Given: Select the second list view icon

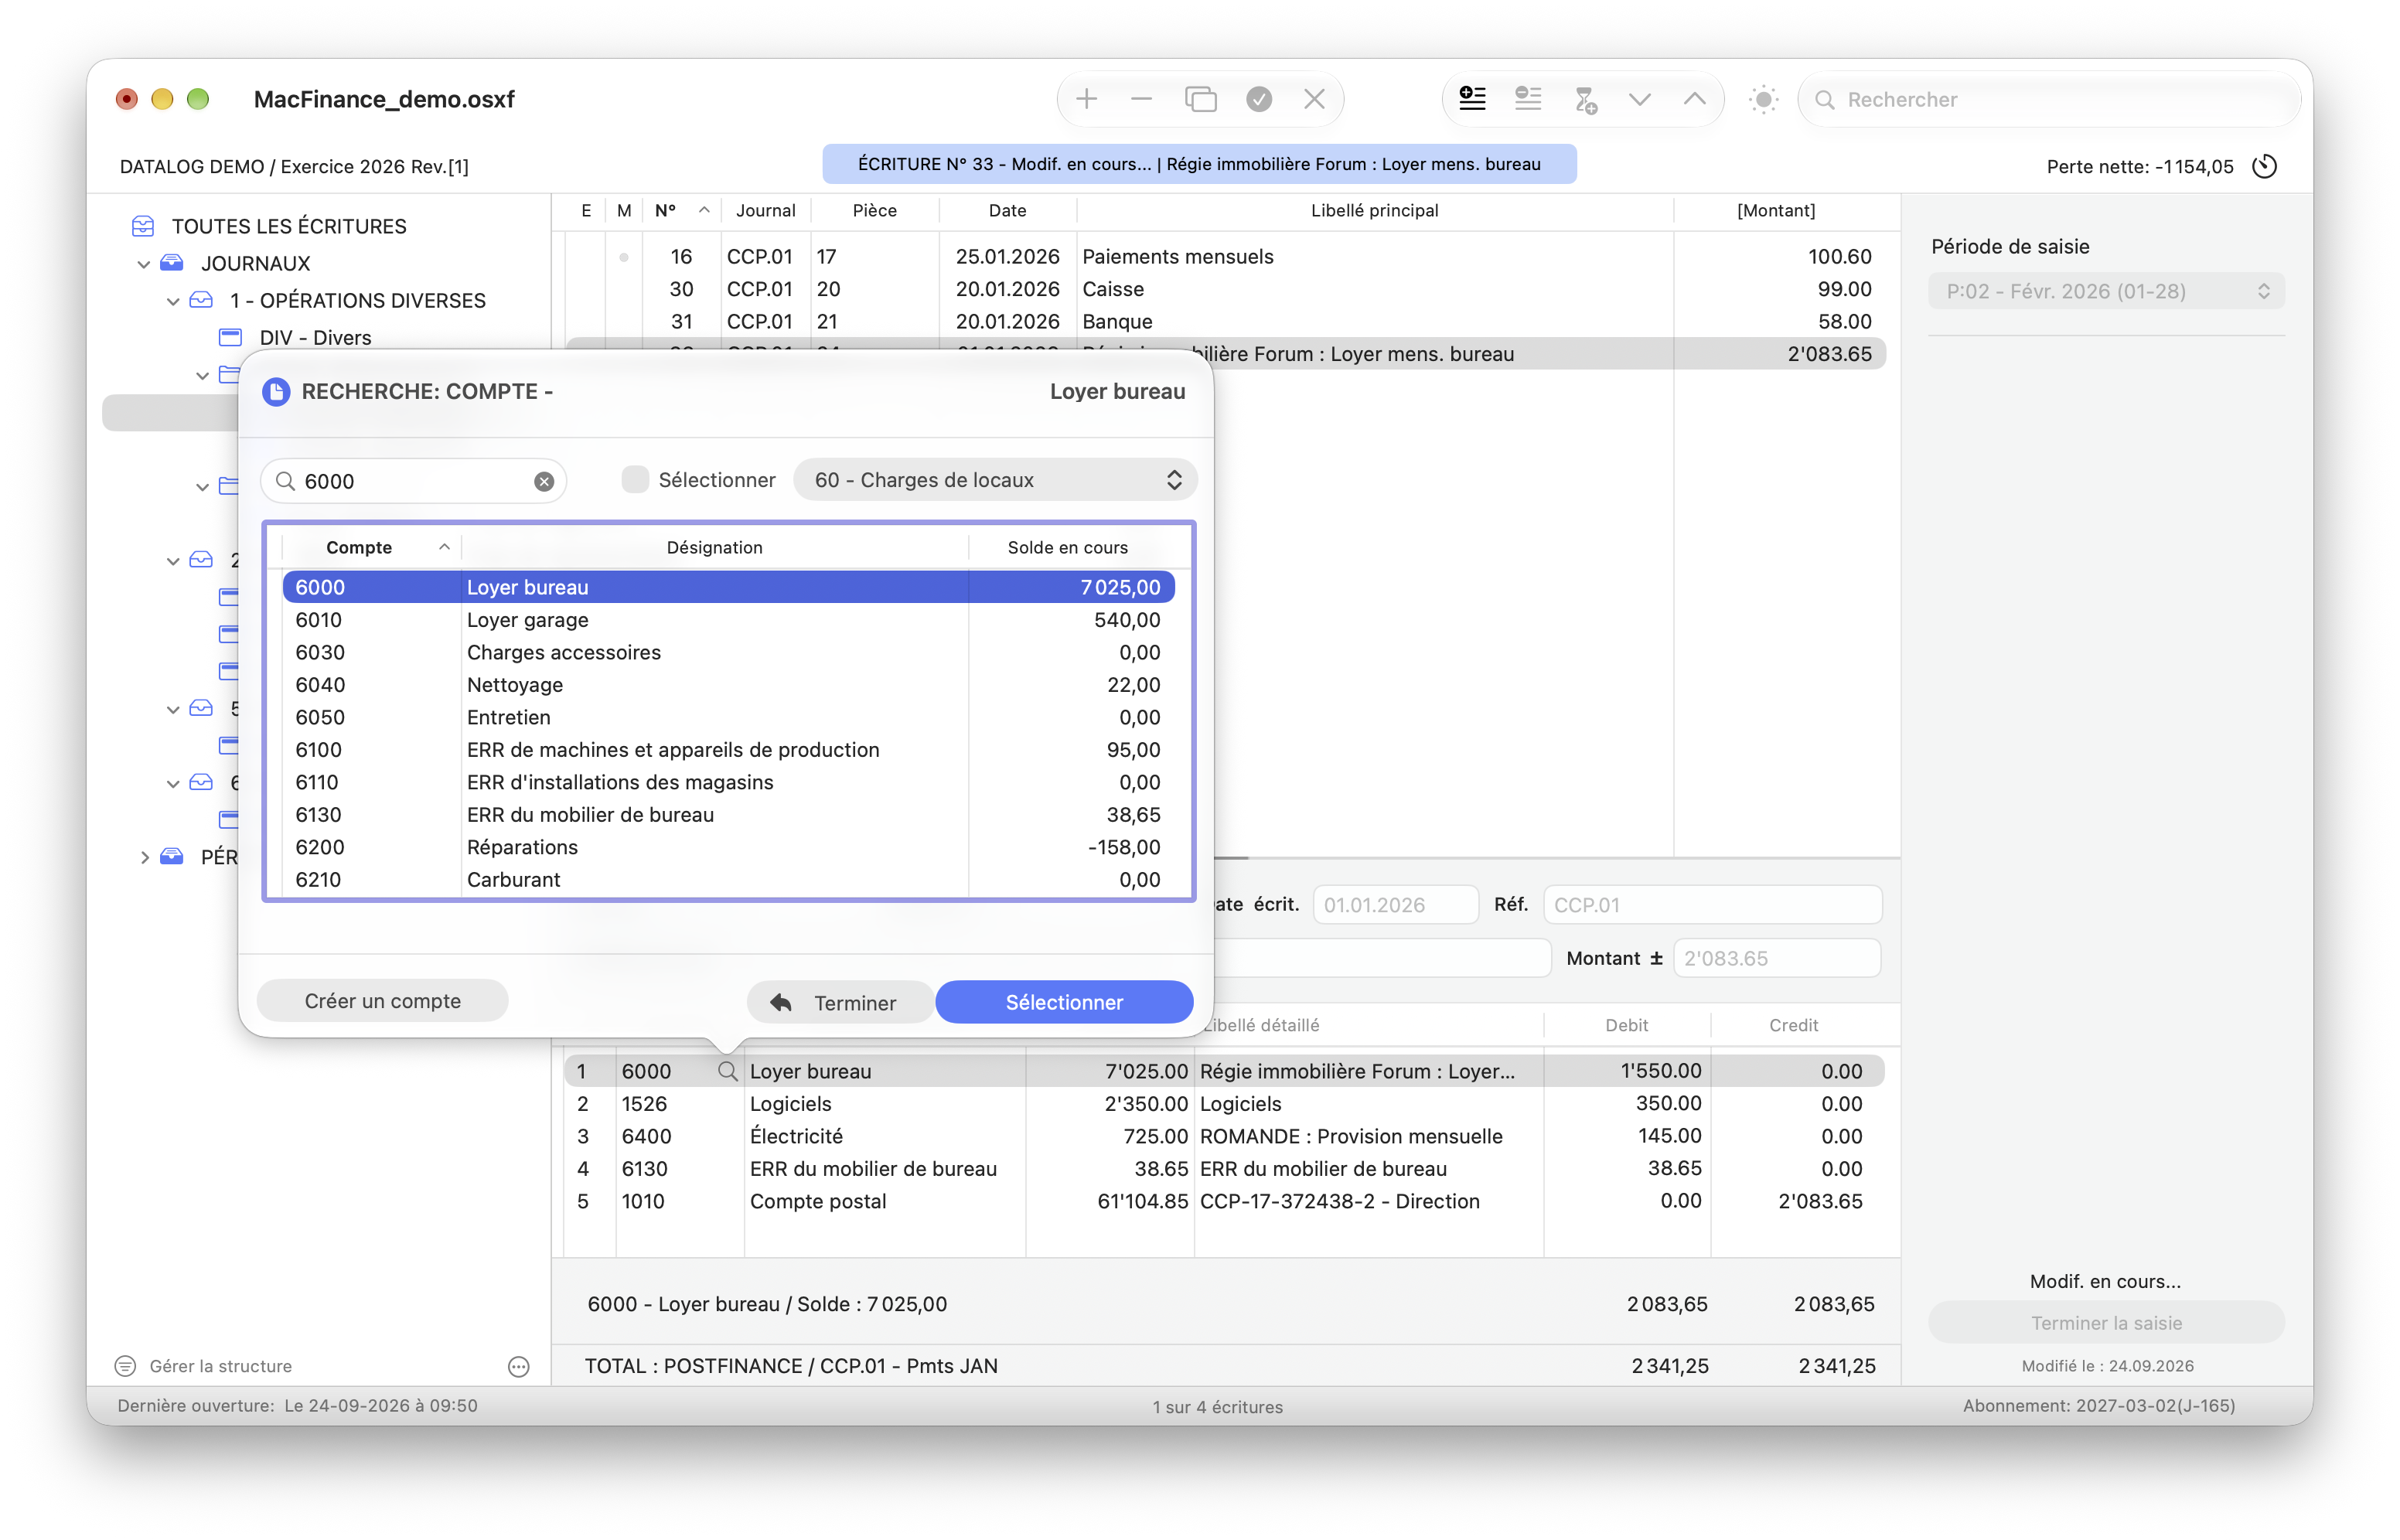Looking at the screenshot, I should click(x=1528, y=99).
